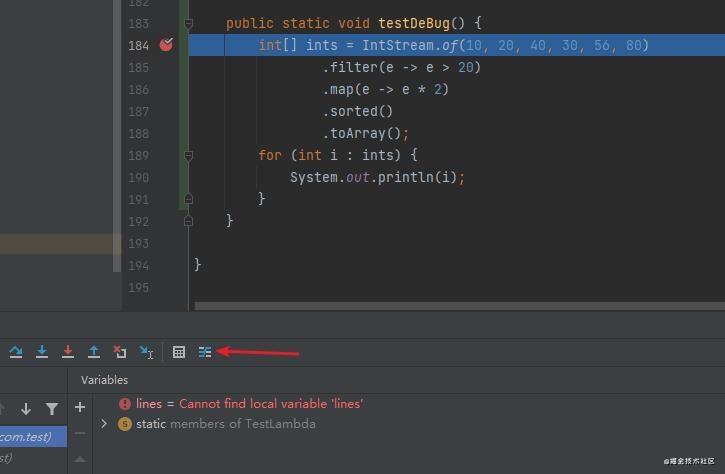This screenshot has width=725, height=474.
Task: Click the red Force Step Into icon
Action: pyautogui.click(x=68, y=352)
